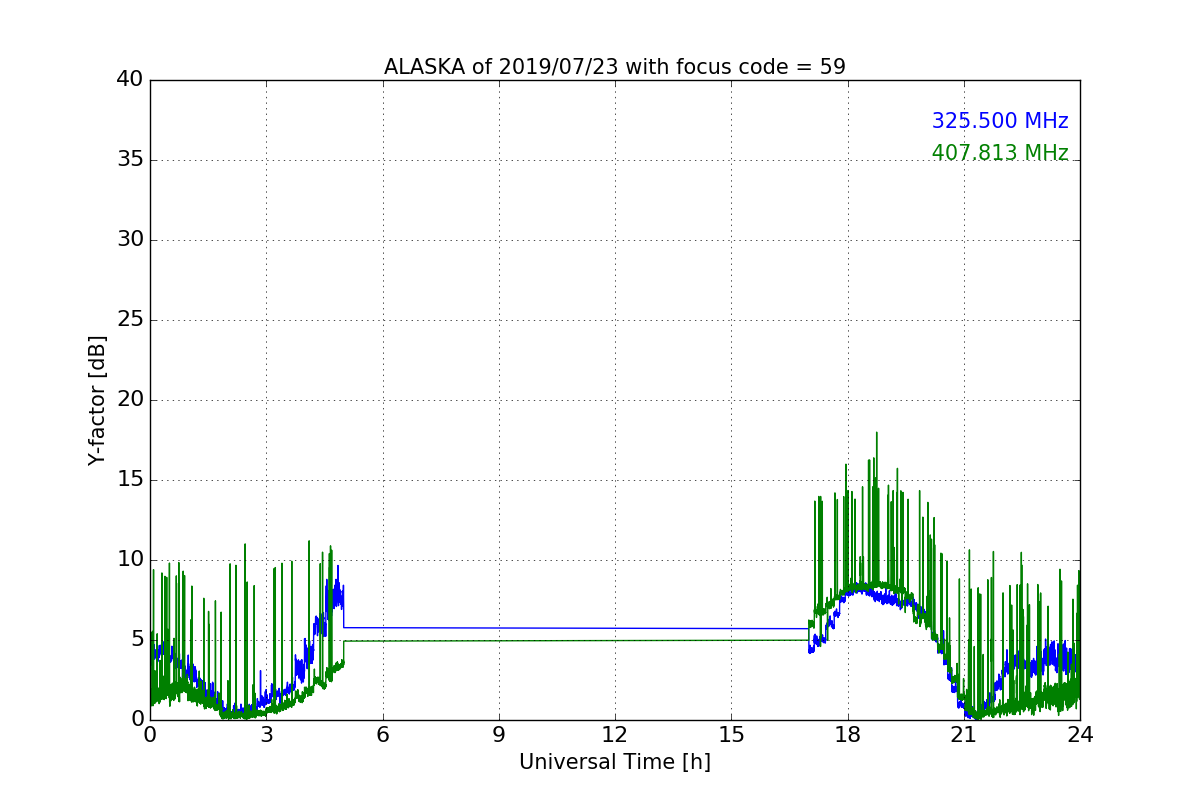Click the y-axis tick label 10

[130, 560]
